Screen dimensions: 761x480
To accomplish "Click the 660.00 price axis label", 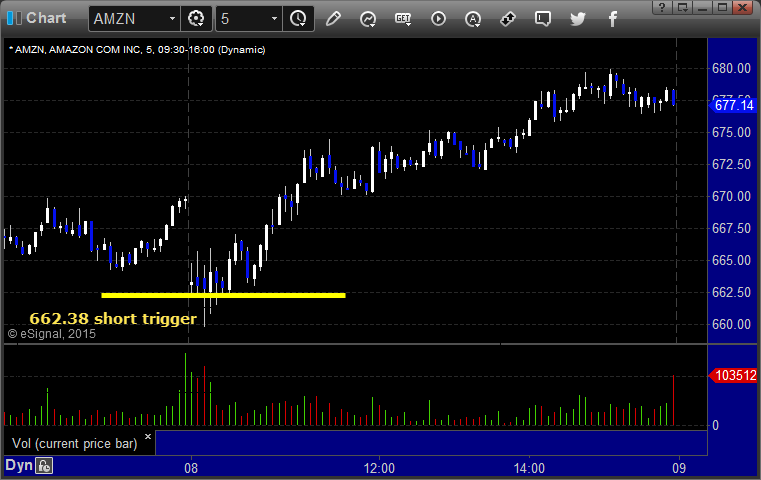I will [x=731, y=324].
